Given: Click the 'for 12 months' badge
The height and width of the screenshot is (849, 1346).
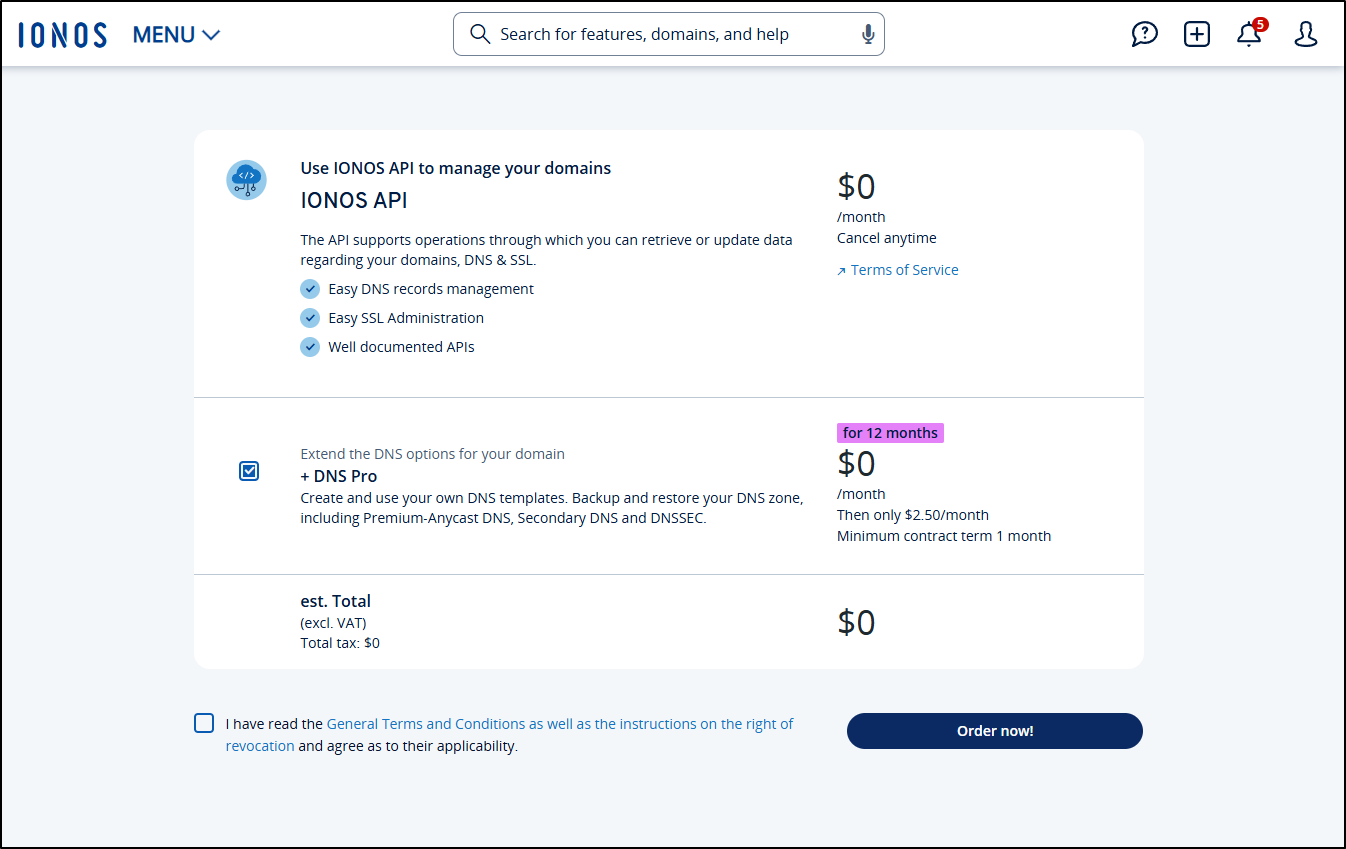Looking at the screenshot, I should click(x=890, y=433).
